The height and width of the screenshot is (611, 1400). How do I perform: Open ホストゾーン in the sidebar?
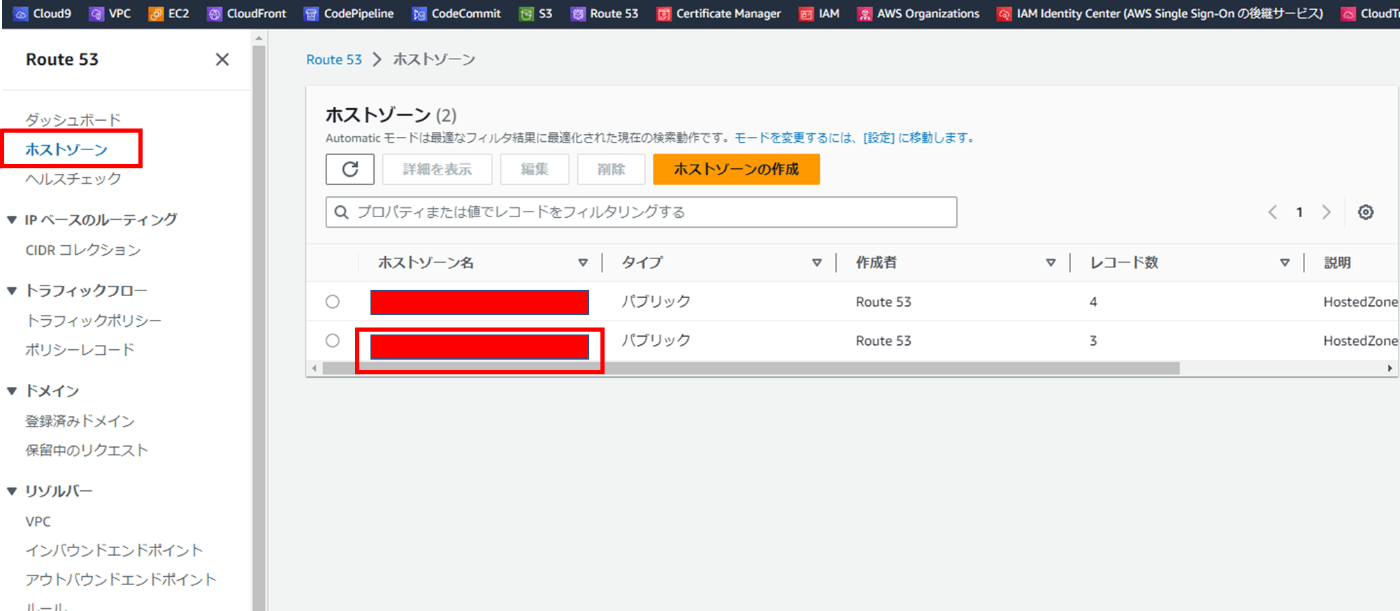(66, 149)
